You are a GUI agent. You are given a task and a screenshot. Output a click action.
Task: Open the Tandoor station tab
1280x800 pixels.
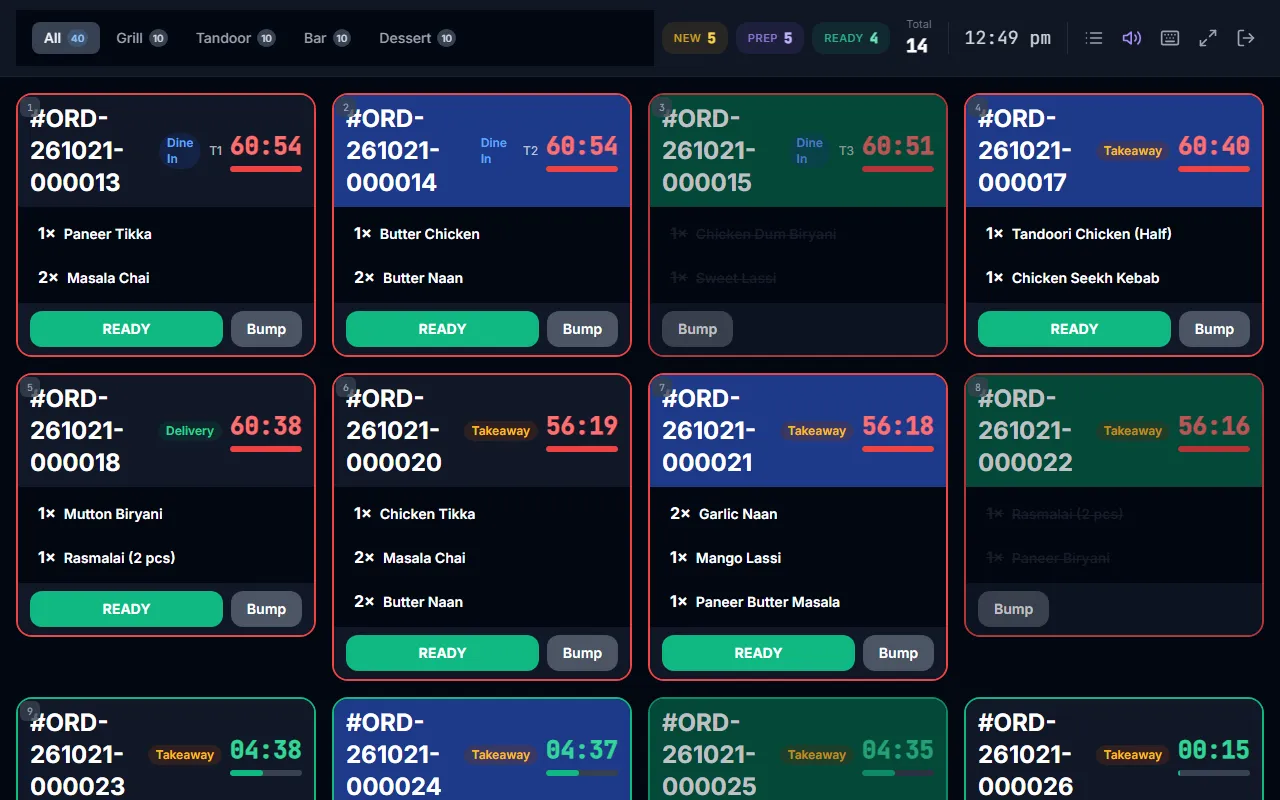235,38
